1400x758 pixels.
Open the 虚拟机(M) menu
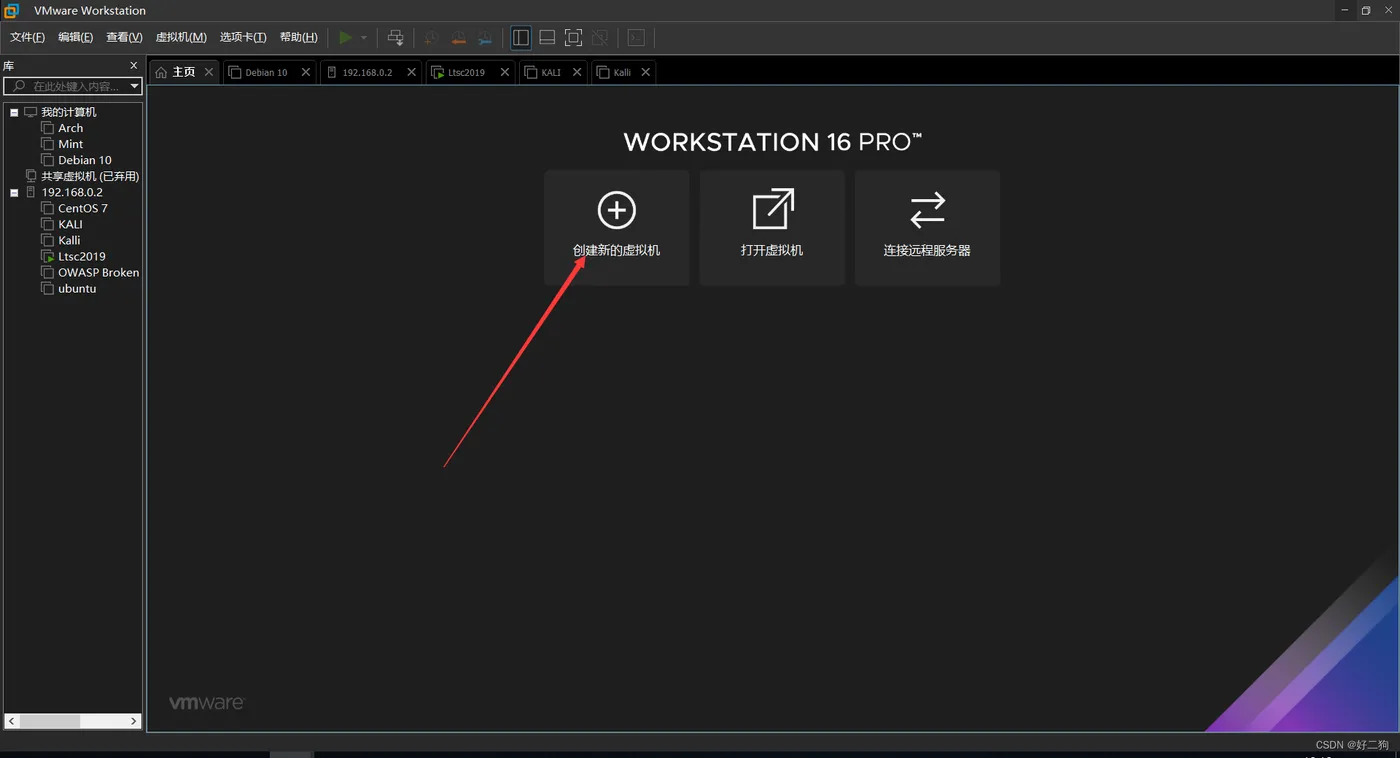point(181,37)
